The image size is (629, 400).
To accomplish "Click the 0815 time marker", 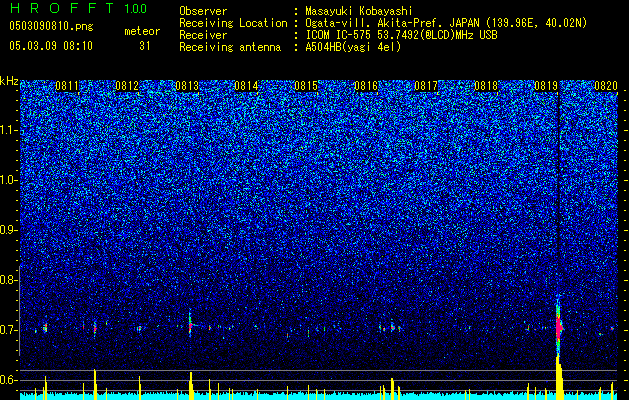I will pyautogui.click(x=306, y=86).
